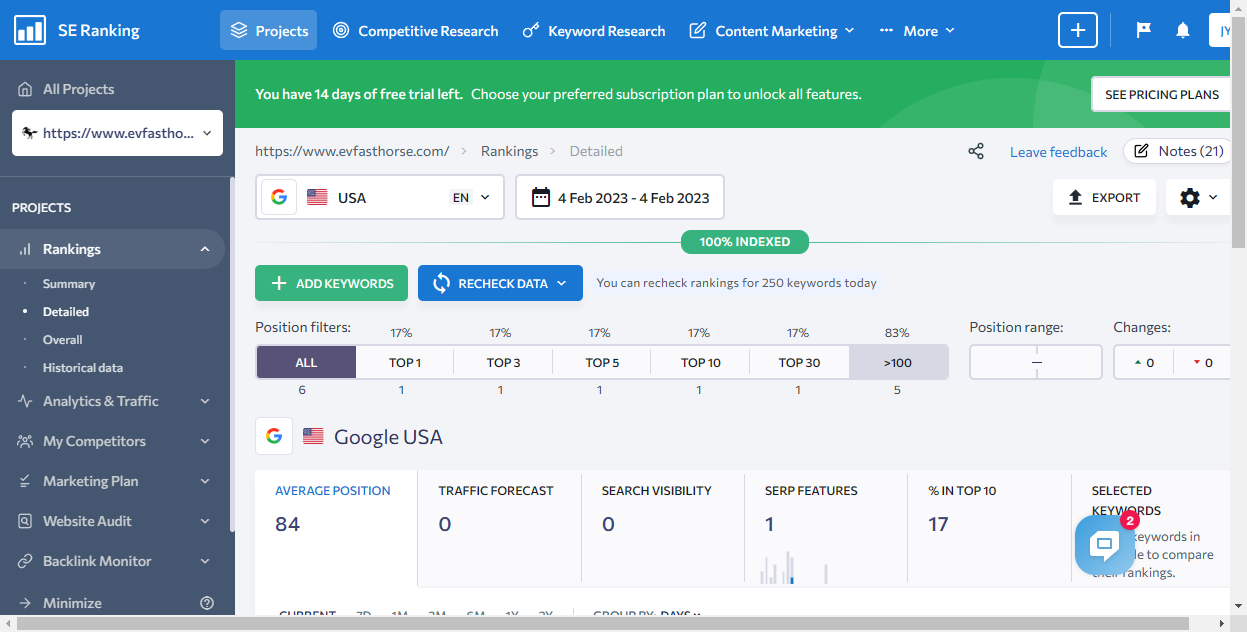
Task: Click the calendar icon in date picker
Action: [541, 197]
